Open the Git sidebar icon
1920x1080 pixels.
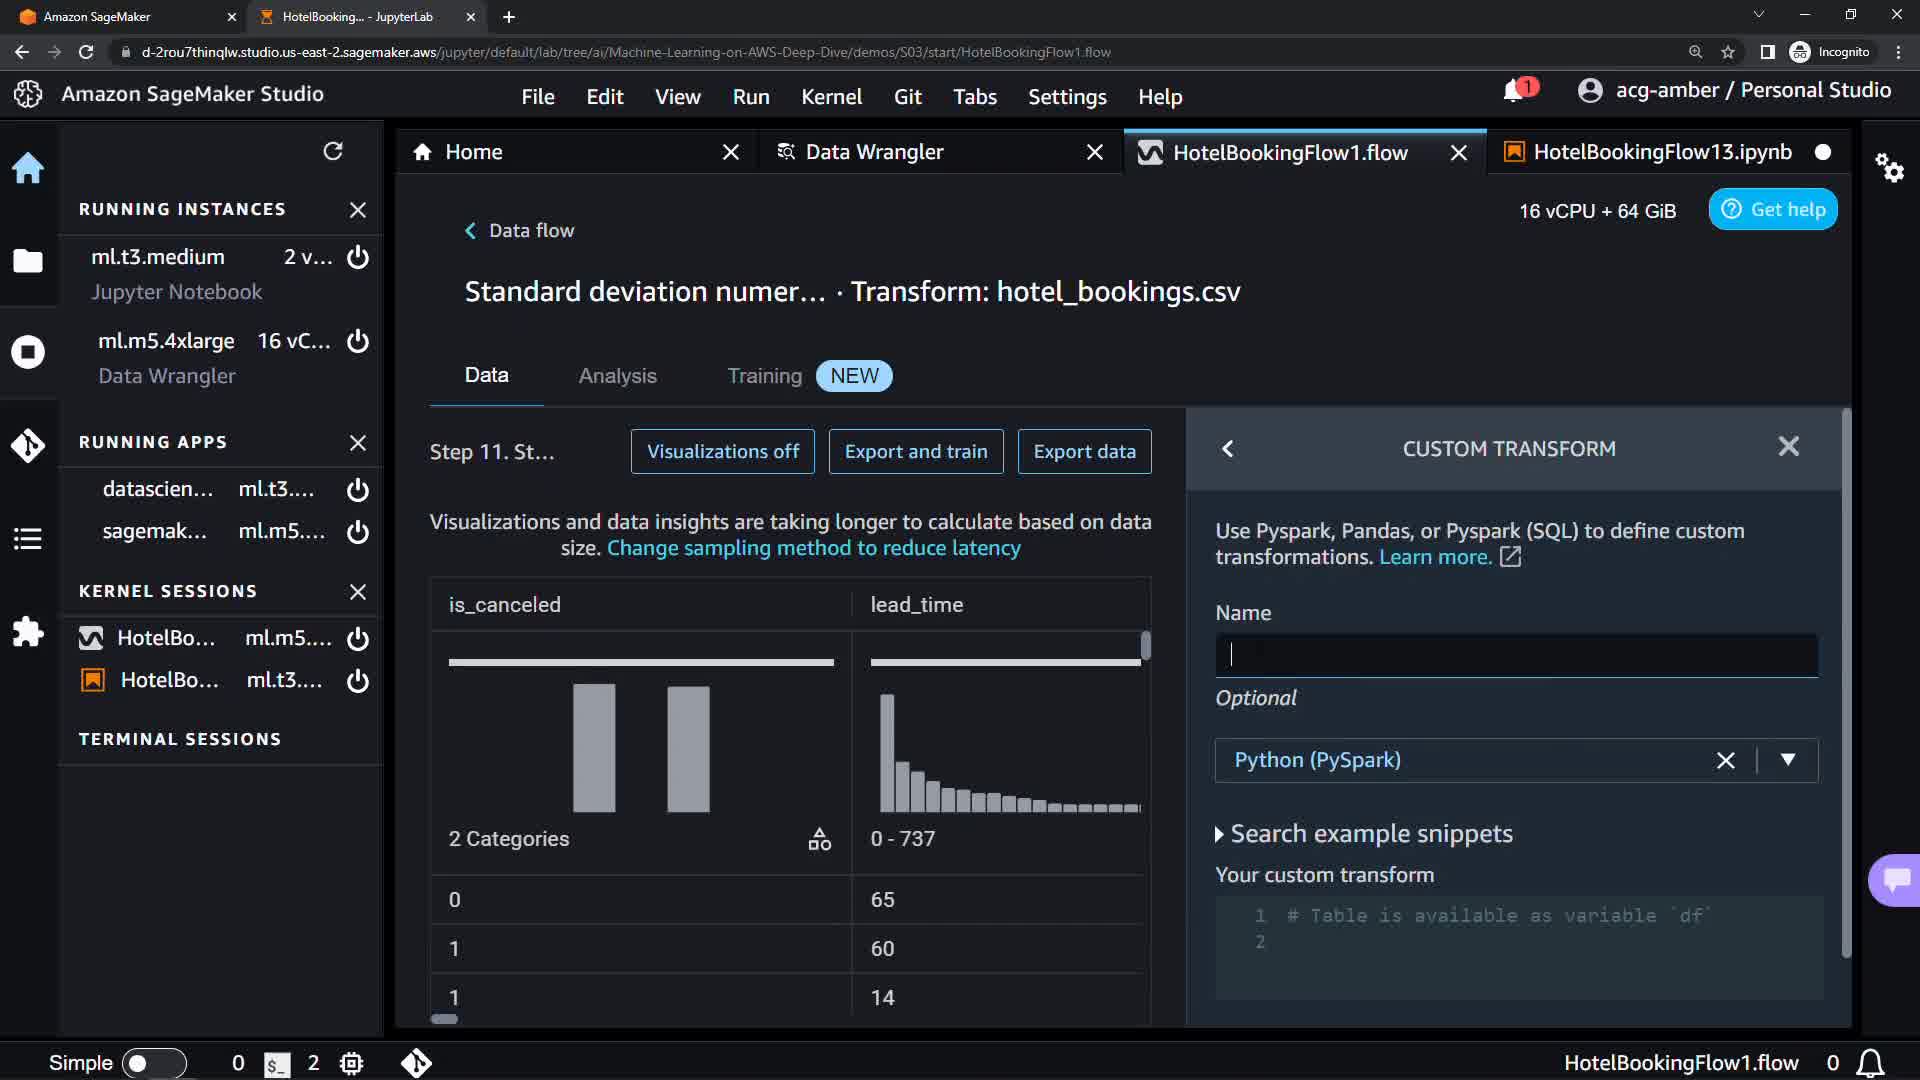click(28, 445)
